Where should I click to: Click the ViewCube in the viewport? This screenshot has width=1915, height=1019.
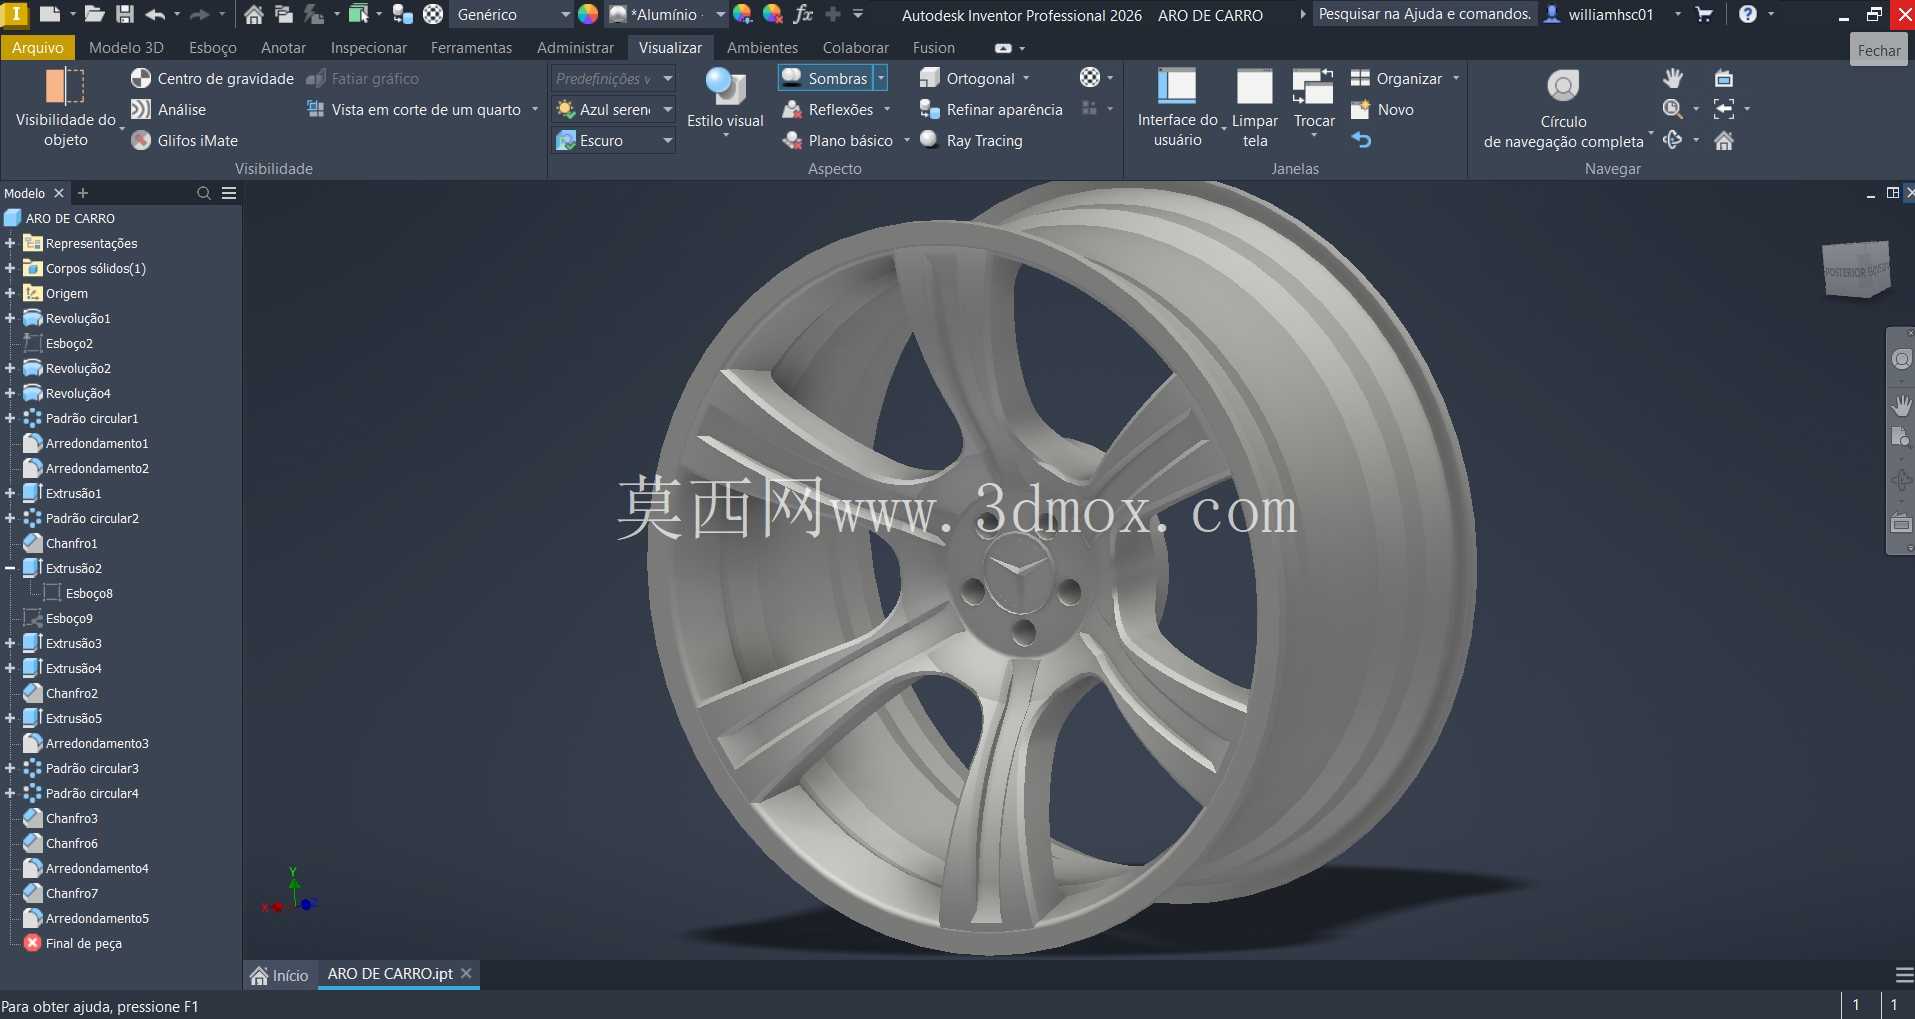click(1856, 268)
